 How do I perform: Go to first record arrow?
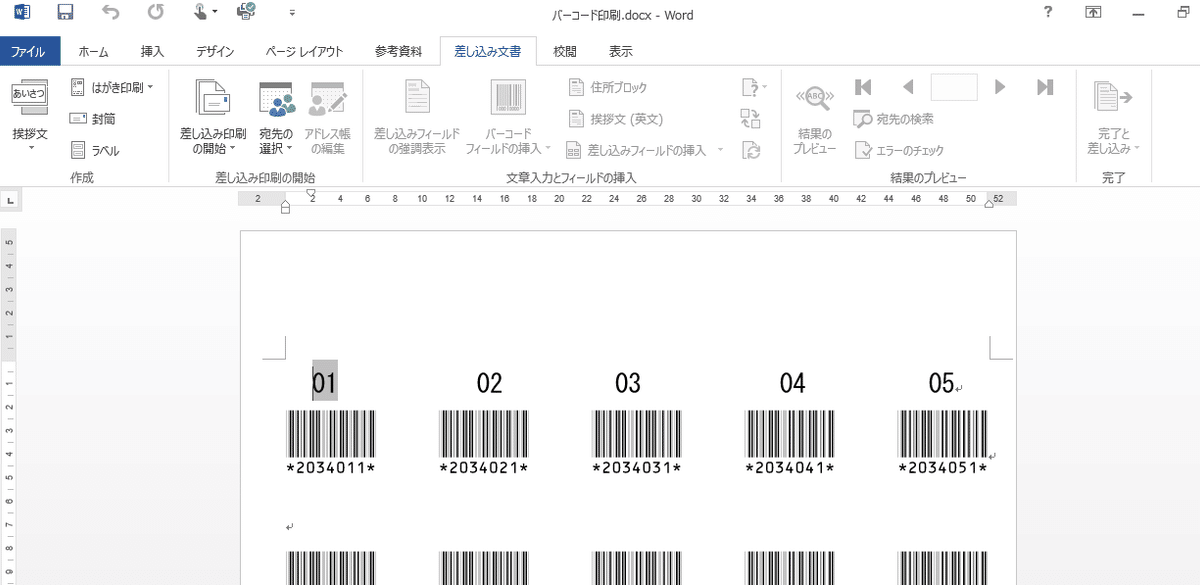pyautogui.click(x=863, y=88)
